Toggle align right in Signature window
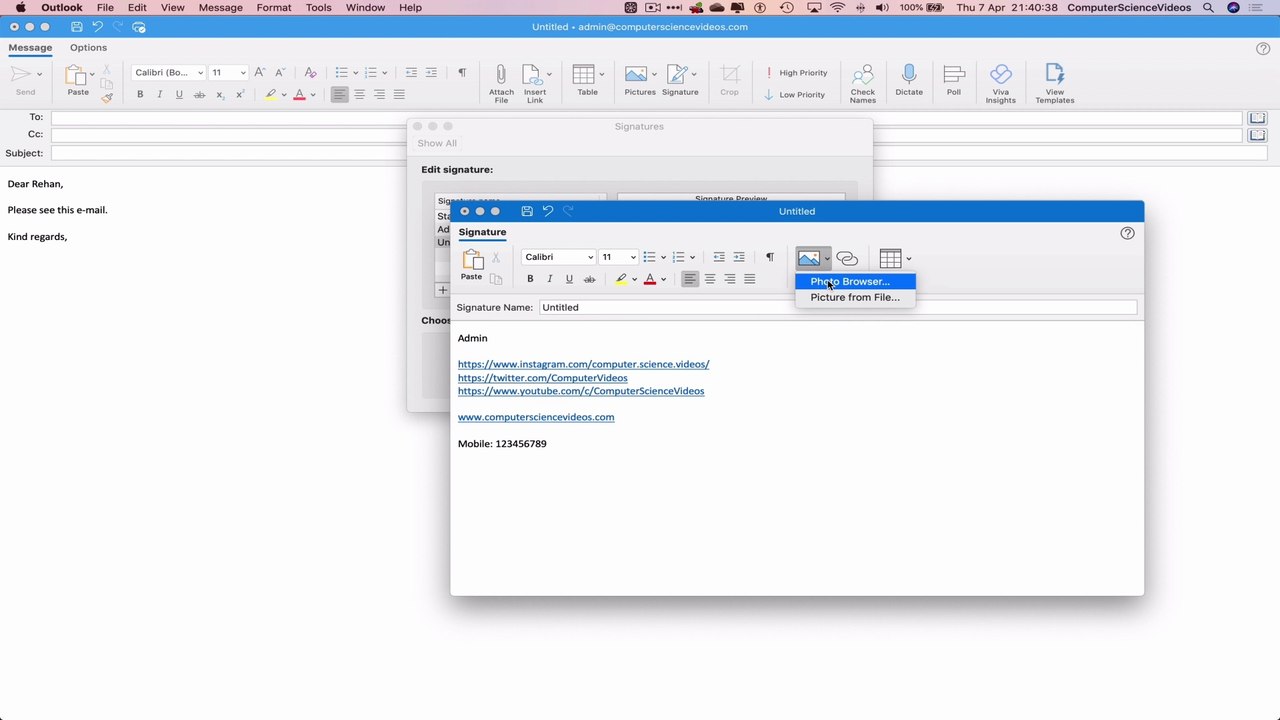This screenshot has width=1280, height=720. pos(730,279)
